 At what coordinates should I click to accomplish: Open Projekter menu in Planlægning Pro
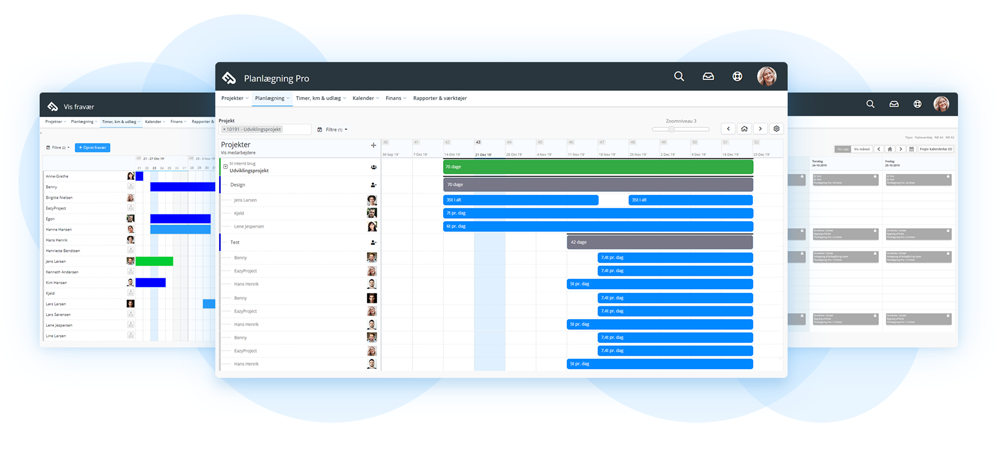tap(235, 98)
